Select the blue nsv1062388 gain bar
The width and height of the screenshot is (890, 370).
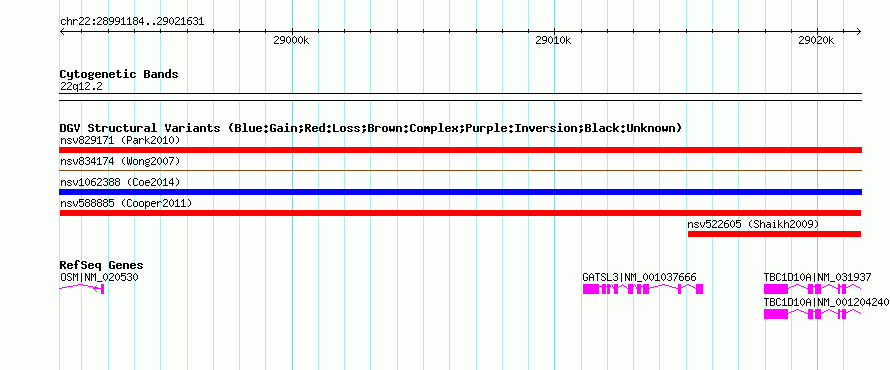point(460,192)
